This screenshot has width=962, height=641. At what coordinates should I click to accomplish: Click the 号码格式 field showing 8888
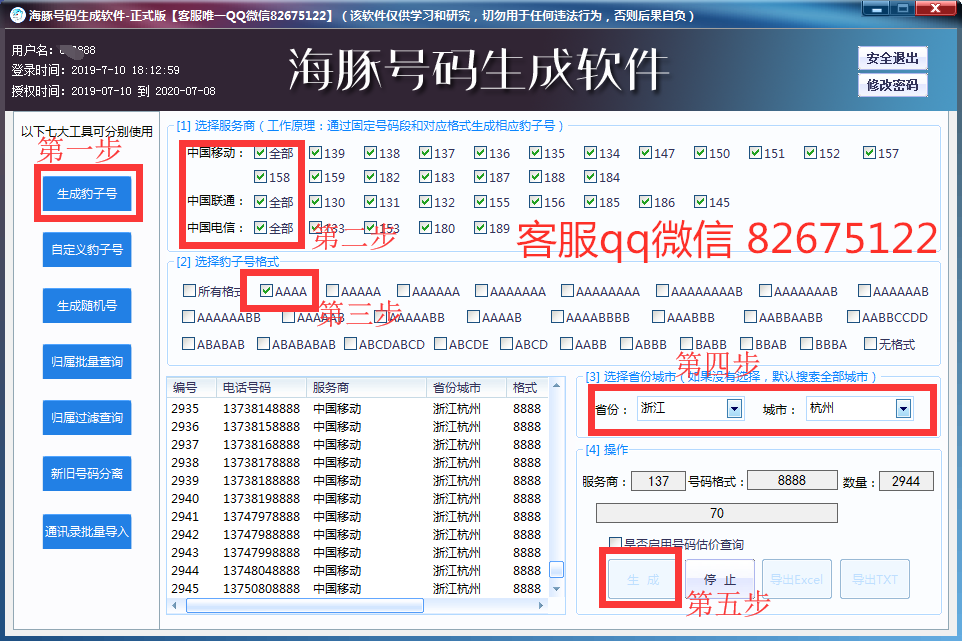click(x=792, y=480)
